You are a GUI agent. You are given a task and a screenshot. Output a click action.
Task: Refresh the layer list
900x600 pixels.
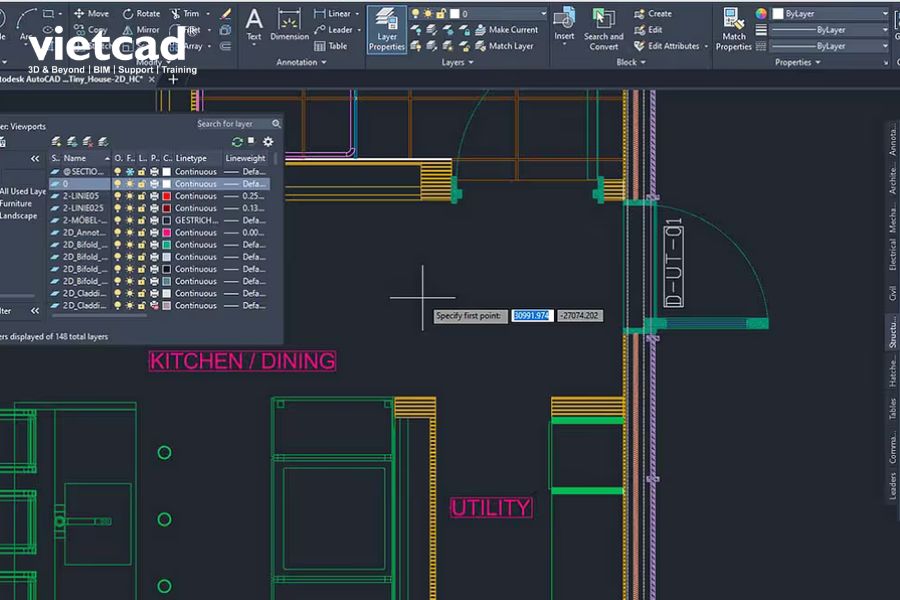tap(237, 141)
